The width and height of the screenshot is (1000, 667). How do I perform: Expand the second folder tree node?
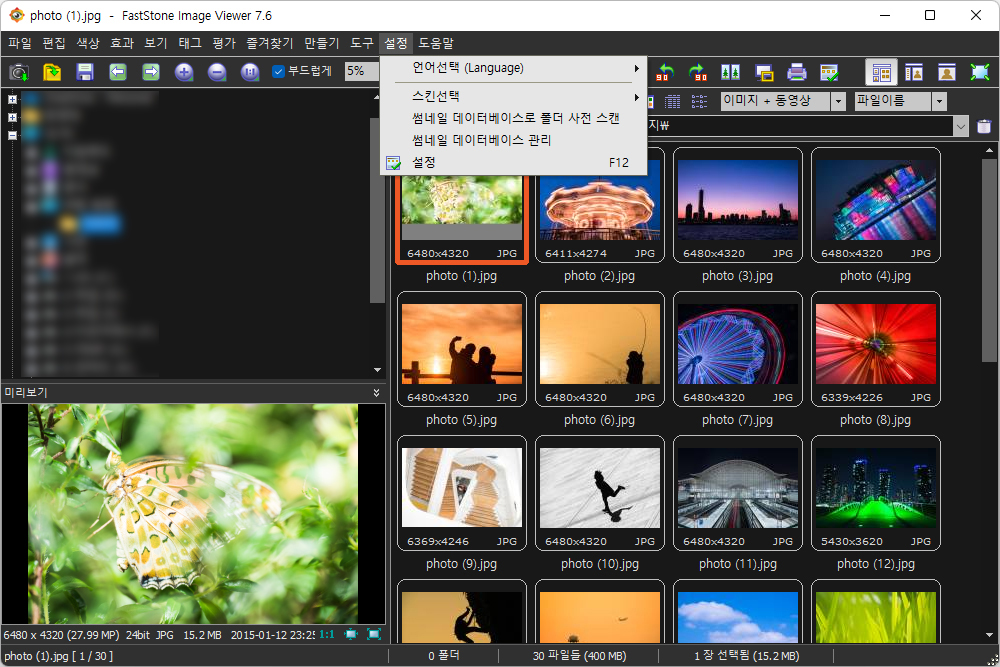pos(12,117)
